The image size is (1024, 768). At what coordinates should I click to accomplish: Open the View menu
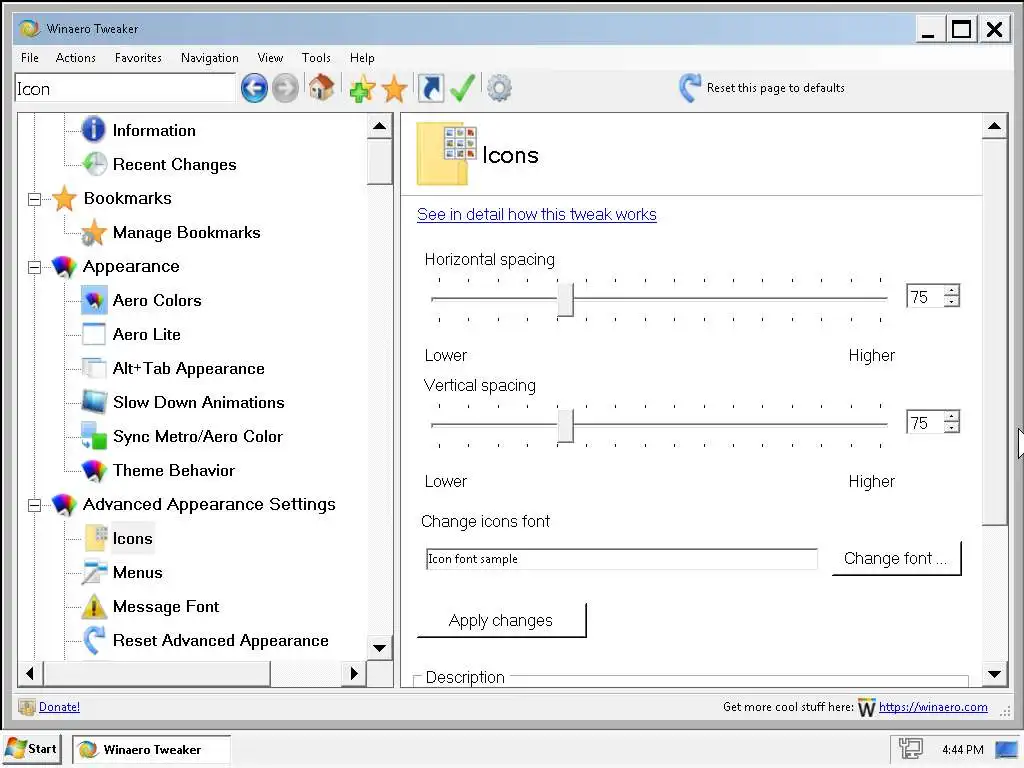[x=270, y=57]
